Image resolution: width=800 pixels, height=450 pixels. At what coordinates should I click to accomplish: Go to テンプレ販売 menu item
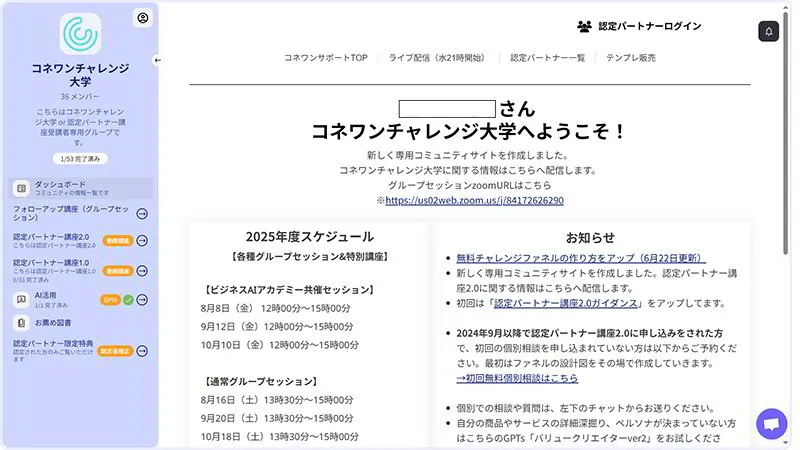631,58
